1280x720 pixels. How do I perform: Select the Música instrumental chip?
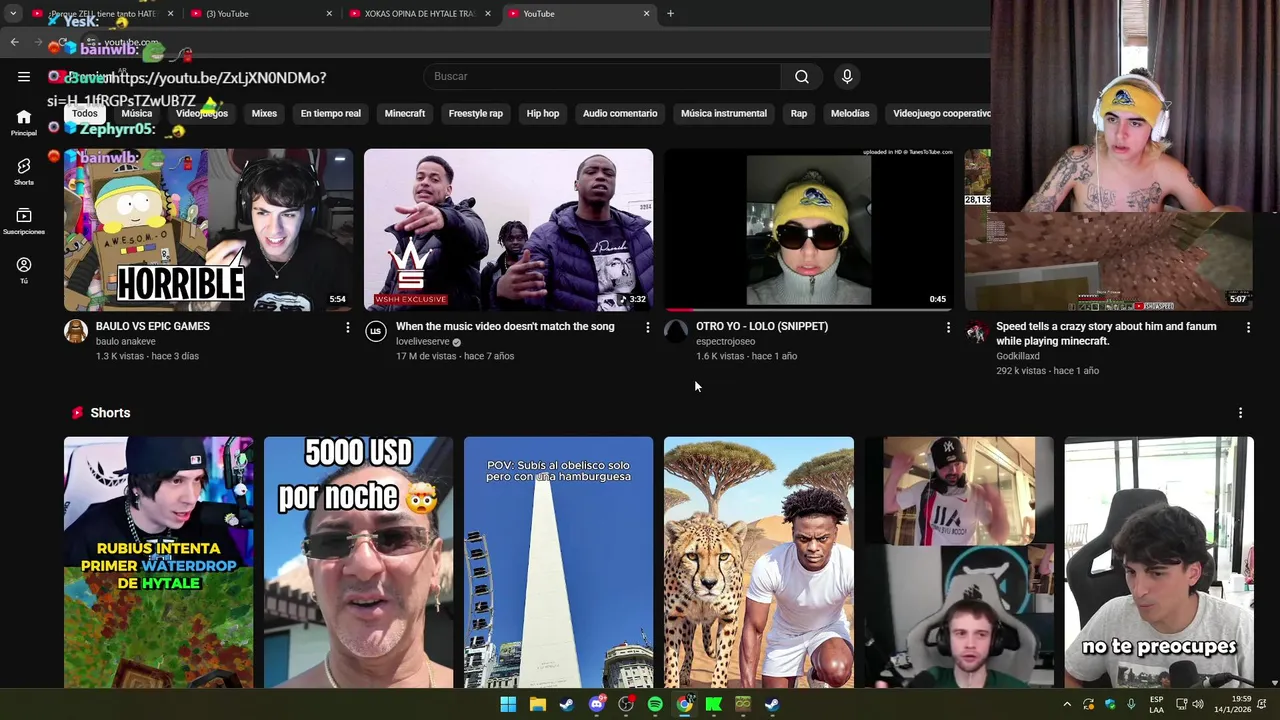[724, 113]
